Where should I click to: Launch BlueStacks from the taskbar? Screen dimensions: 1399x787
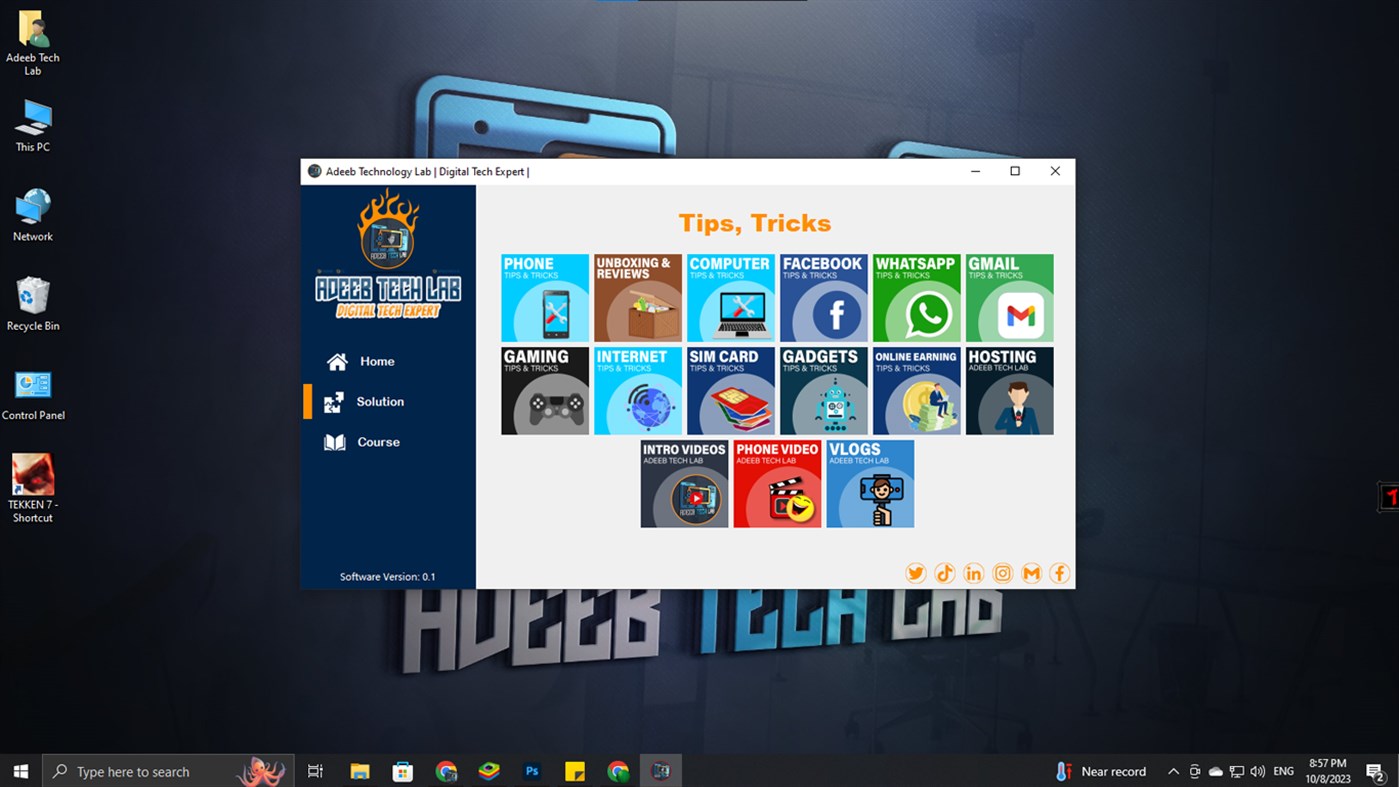pyautogui.click(x=488, y=771)
